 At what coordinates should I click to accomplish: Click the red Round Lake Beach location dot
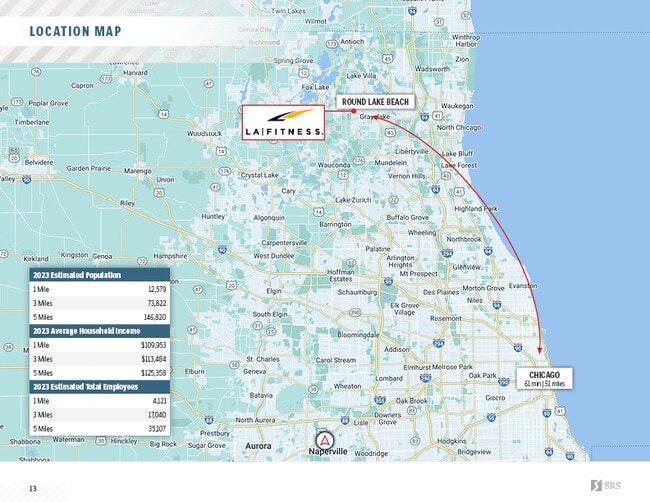340,111
